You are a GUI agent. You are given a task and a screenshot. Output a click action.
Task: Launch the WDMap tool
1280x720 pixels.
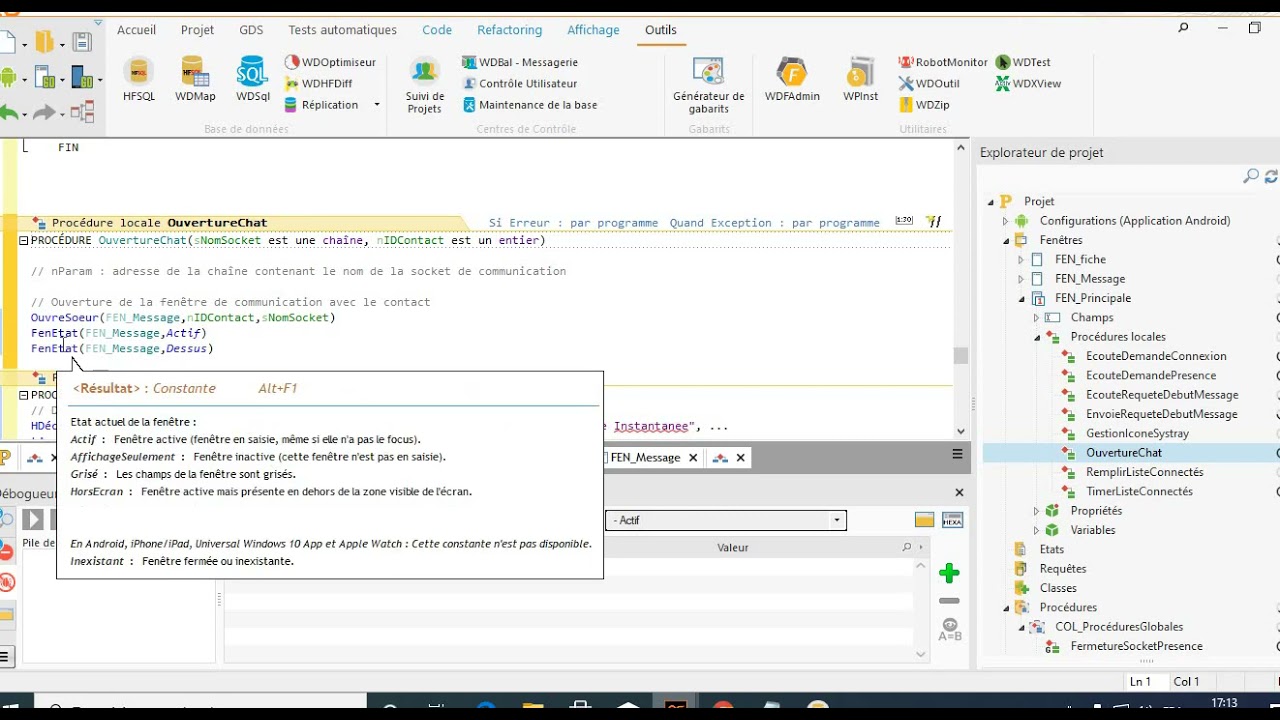coord(195,80)
